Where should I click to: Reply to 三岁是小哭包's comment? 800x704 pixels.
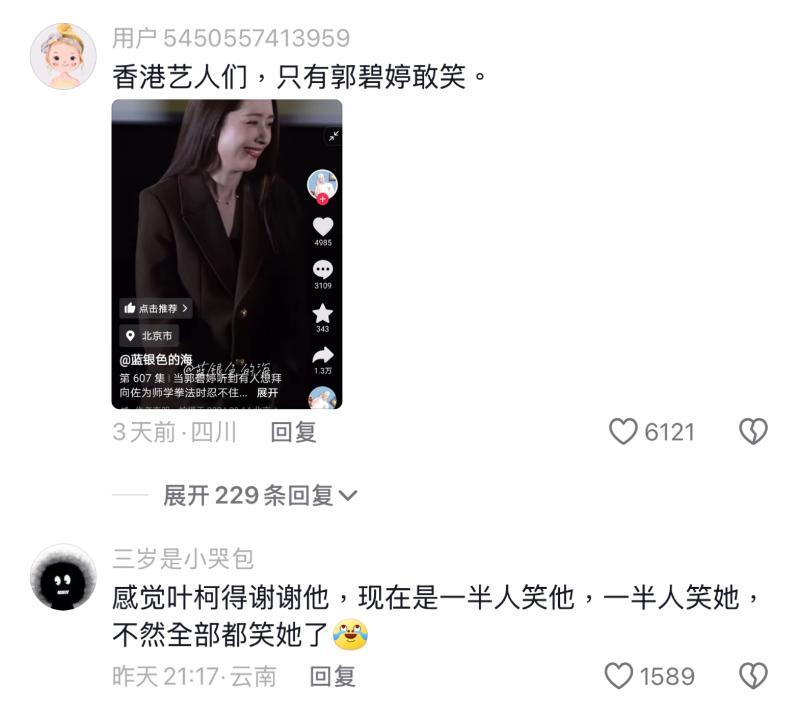(333, 676)
